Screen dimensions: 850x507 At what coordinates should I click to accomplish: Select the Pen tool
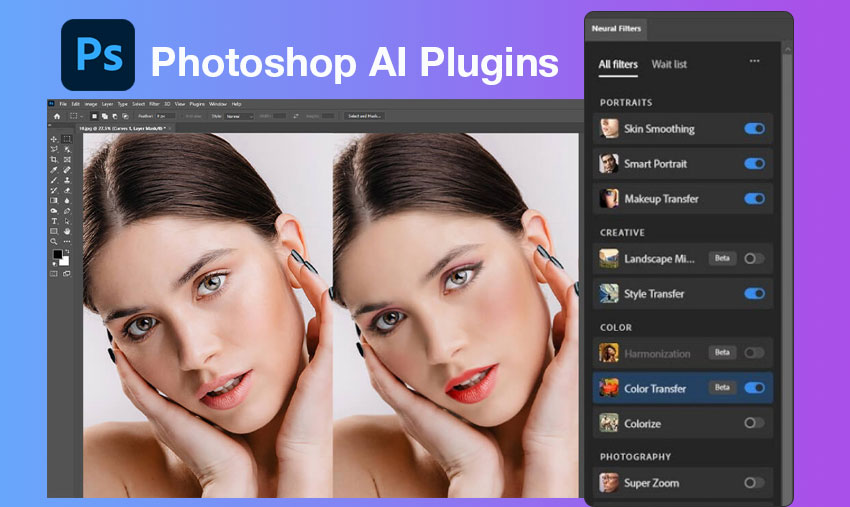click(67, 210)
